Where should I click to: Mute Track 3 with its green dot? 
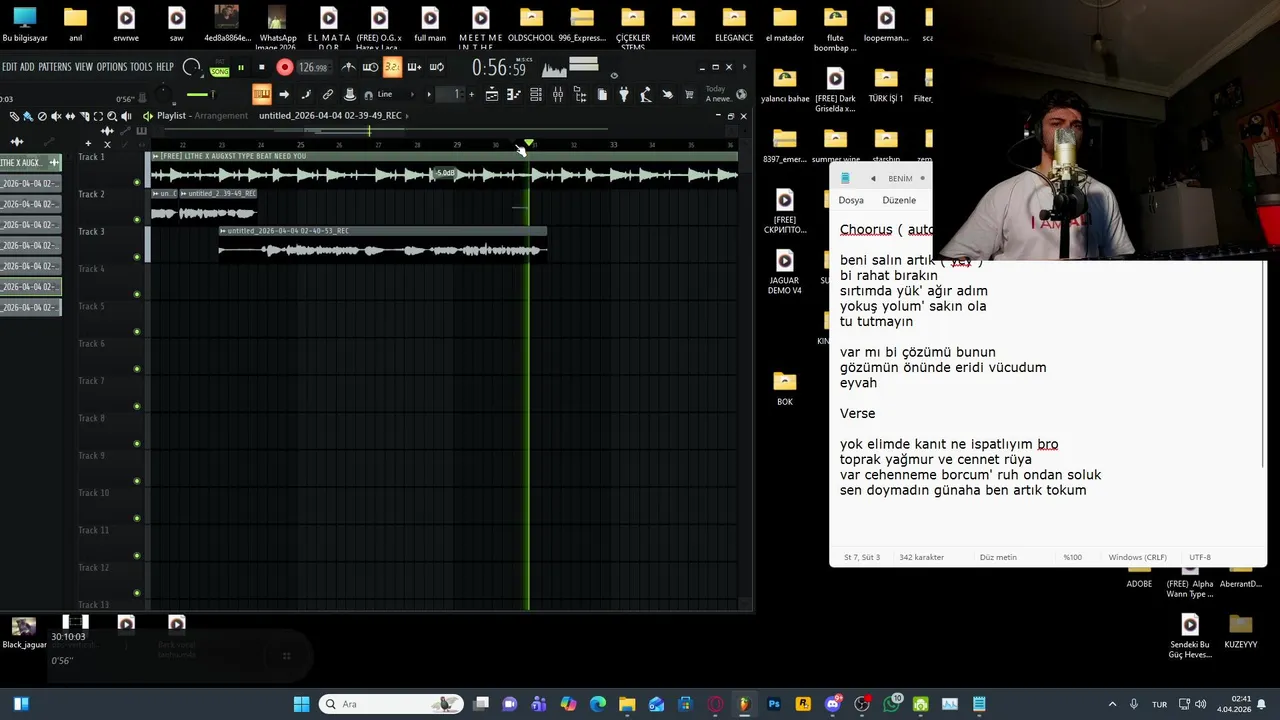point(137,257)
